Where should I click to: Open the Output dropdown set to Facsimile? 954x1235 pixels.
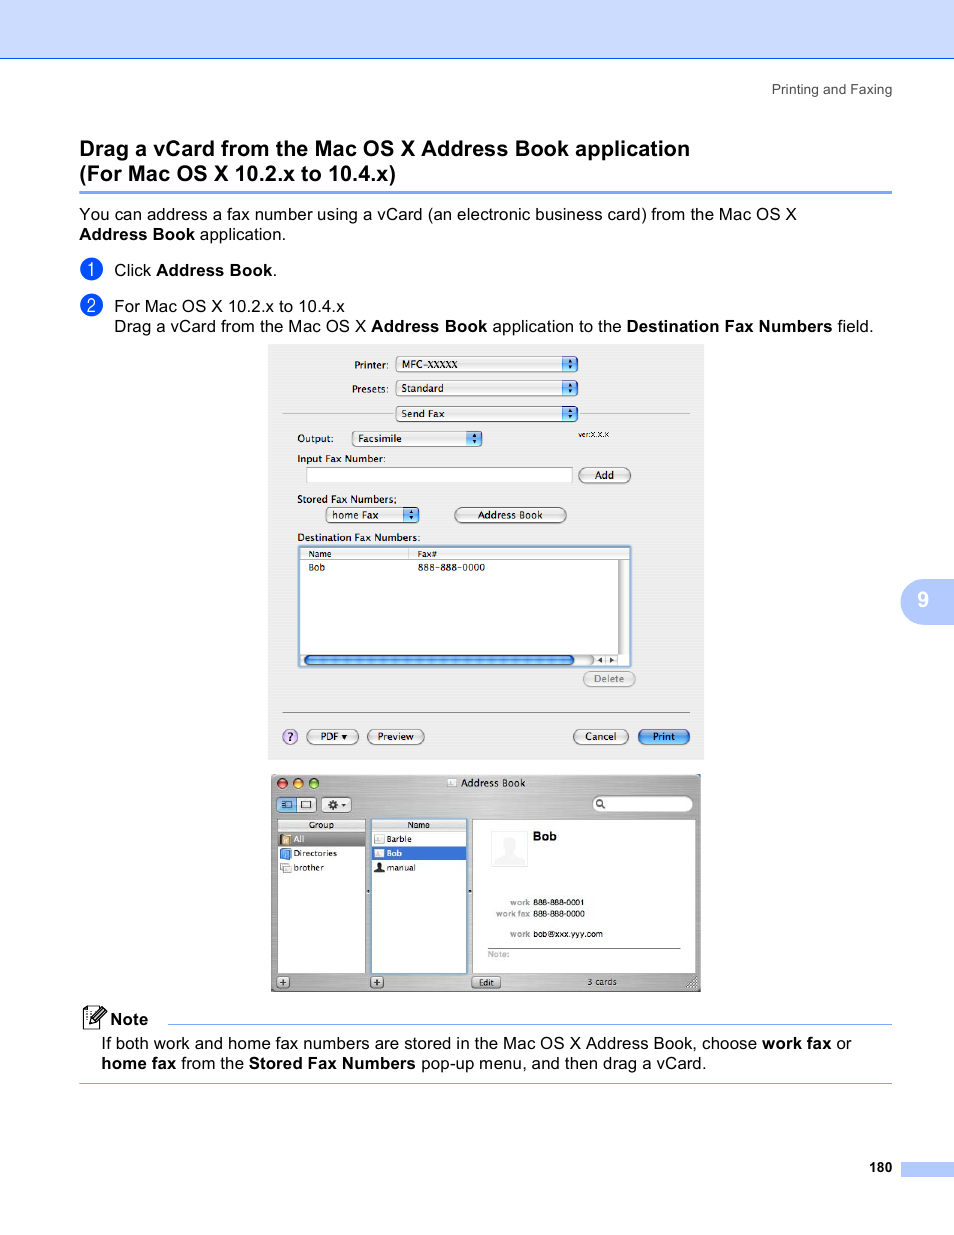click(417, 438)
